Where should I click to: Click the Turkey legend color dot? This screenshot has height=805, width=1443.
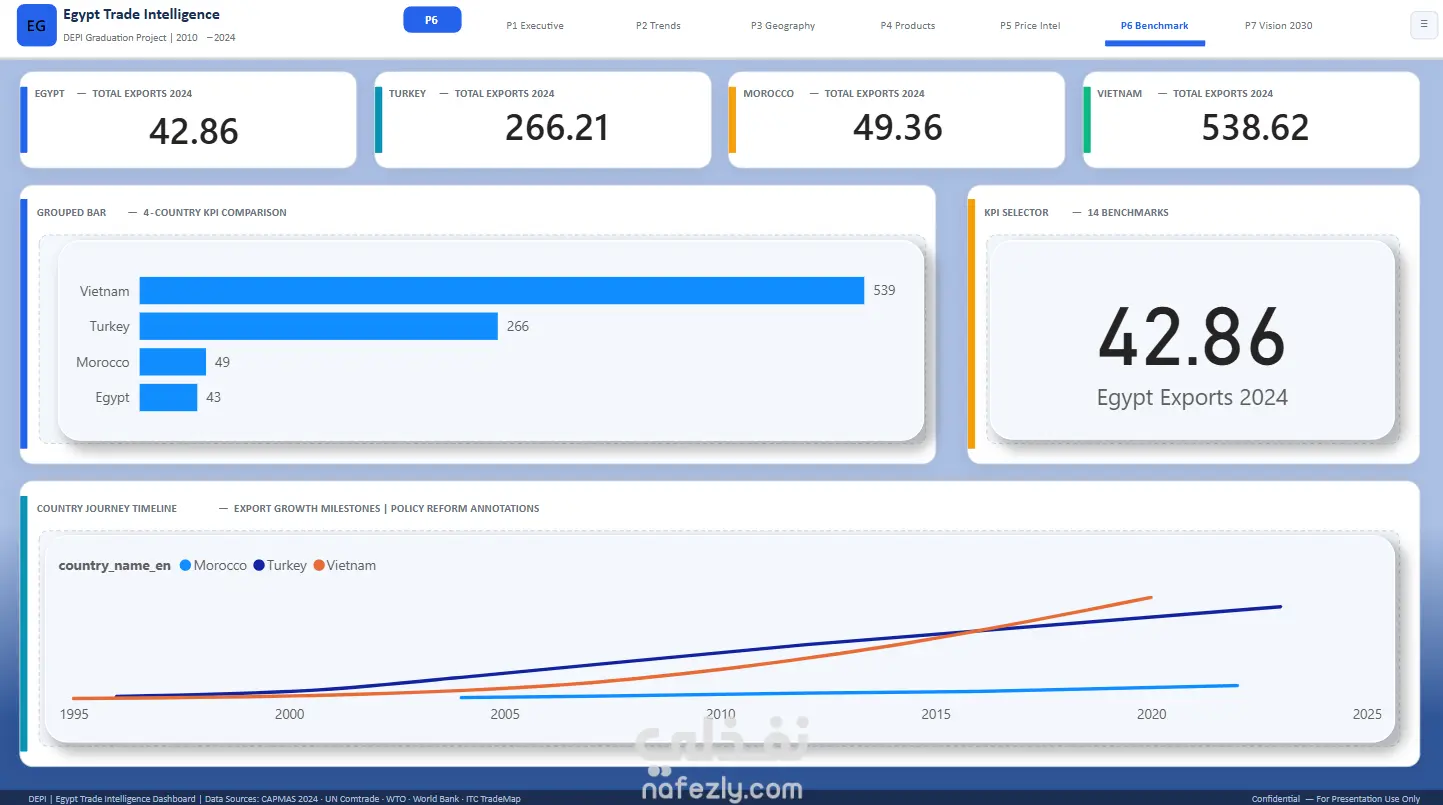pos(259,565)
